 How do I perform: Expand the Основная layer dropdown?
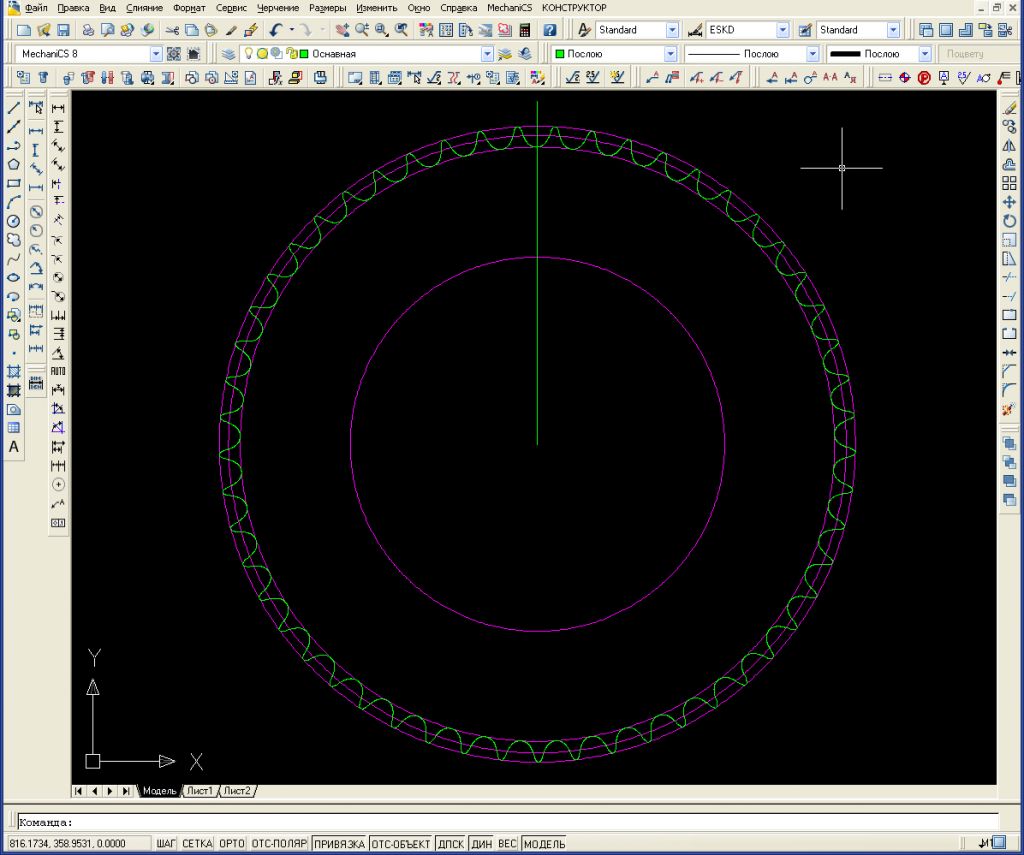coord(487,54)
